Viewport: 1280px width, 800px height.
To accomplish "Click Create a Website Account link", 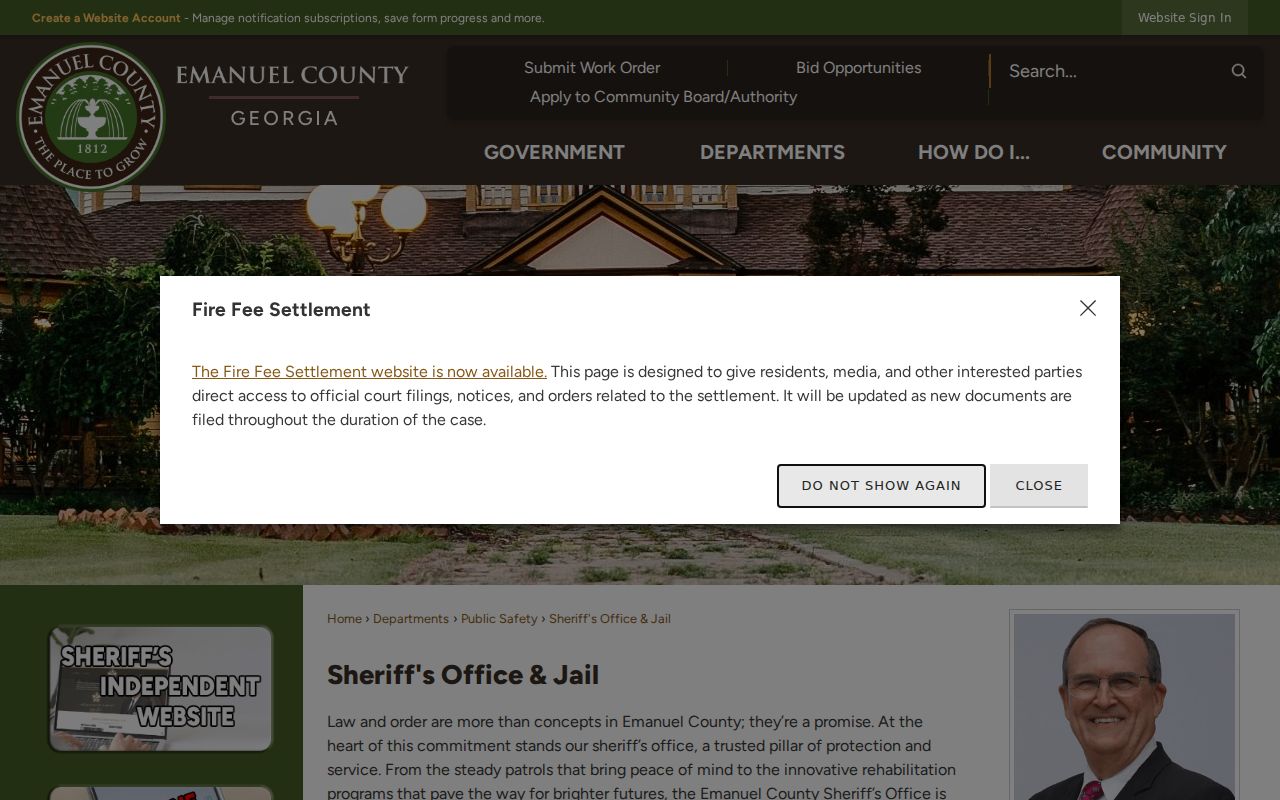I will pos(106,18).
